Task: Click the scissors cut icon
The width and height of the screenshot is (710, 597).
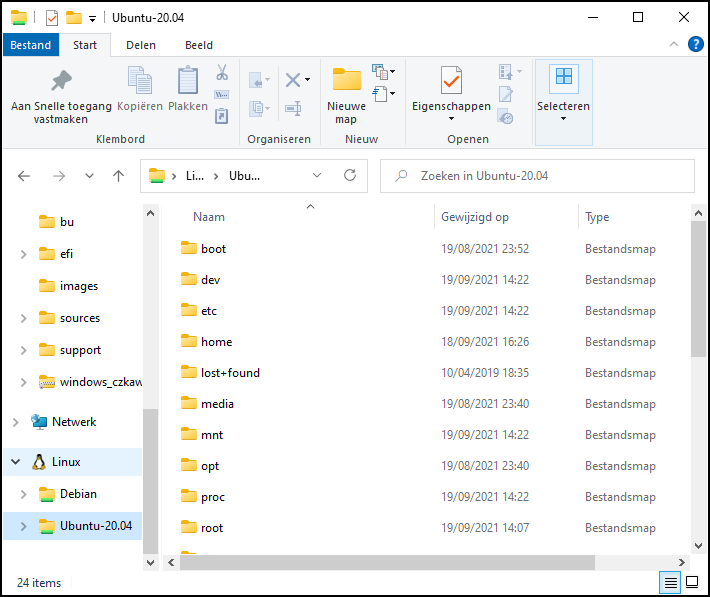Action: coord(222,72)
